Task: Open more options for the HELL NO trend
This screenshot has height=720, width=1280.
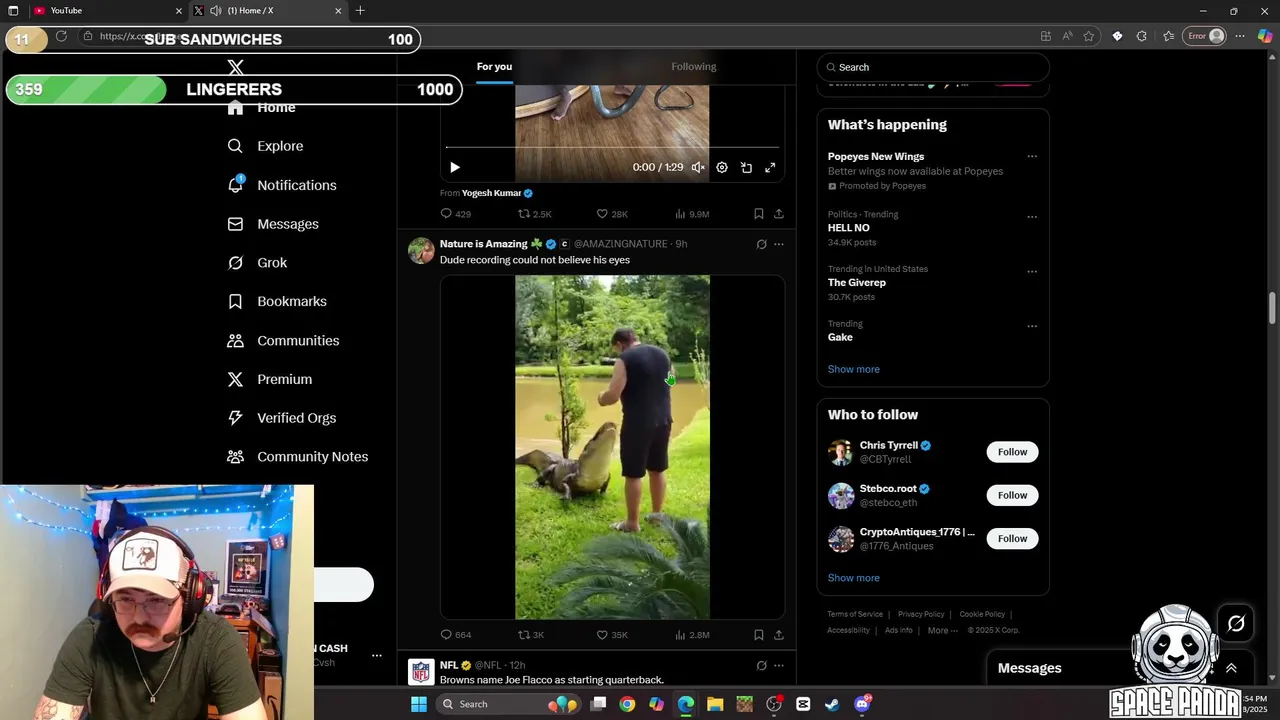Action: point(1032,216)
